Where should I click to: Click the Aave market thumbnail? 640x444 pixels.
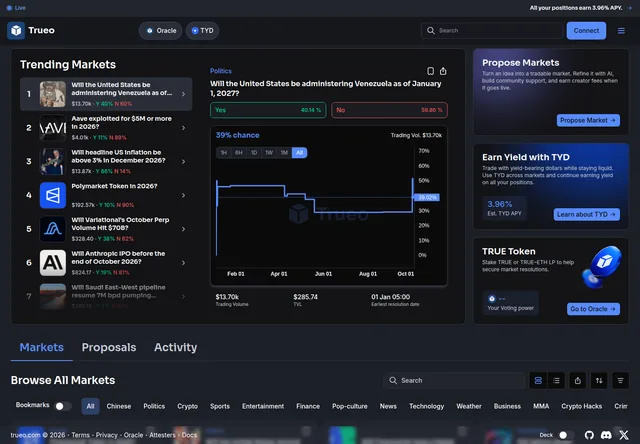tap(53, 128)
